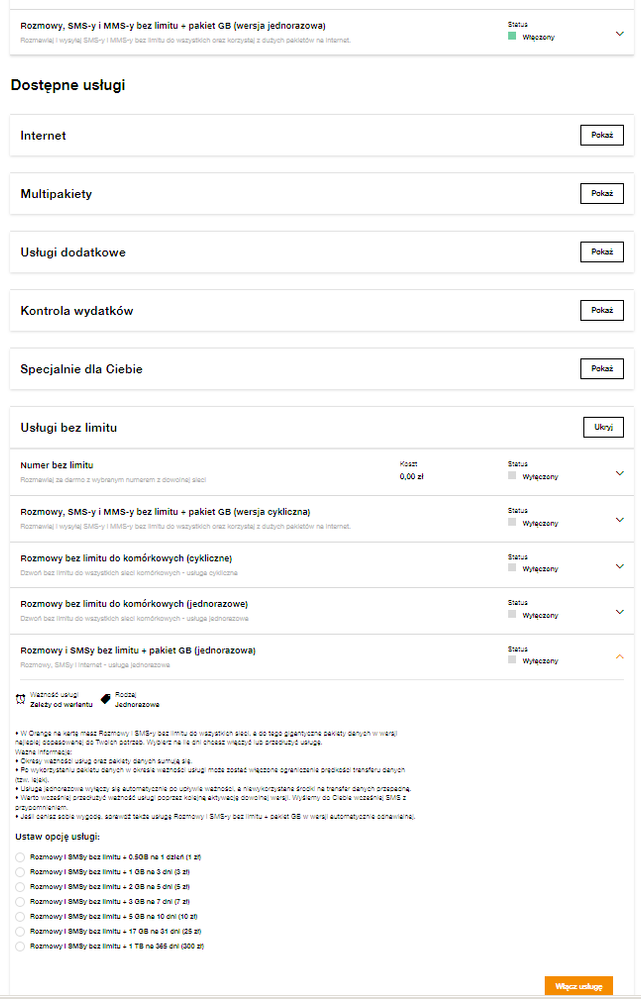
Task: Show the Multipakiety section
Action: pyautogui.click(x=601, y=194)
